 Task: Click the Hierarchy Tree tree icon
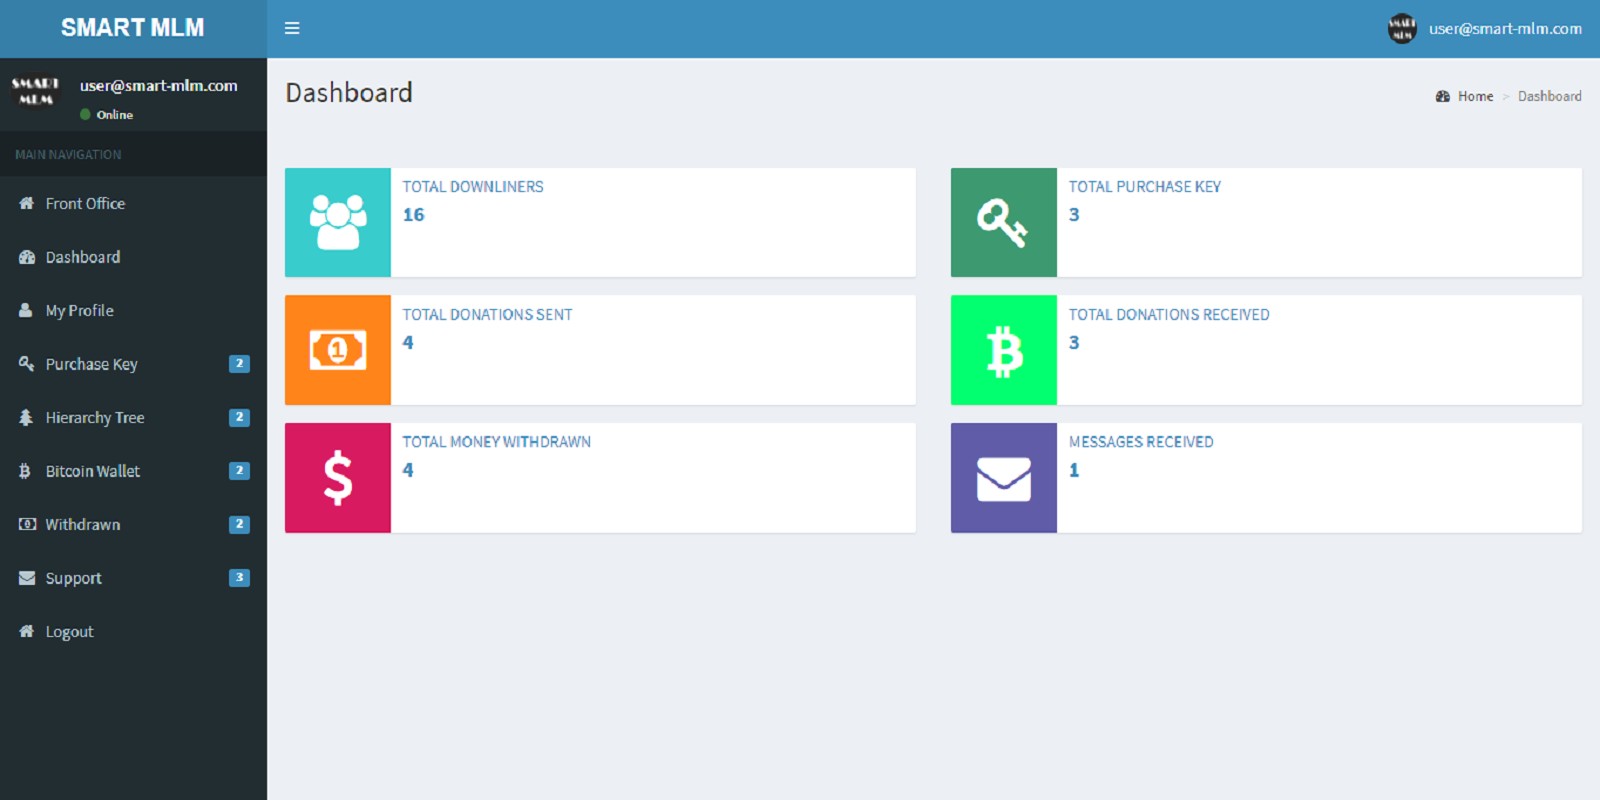click(26, 417)
